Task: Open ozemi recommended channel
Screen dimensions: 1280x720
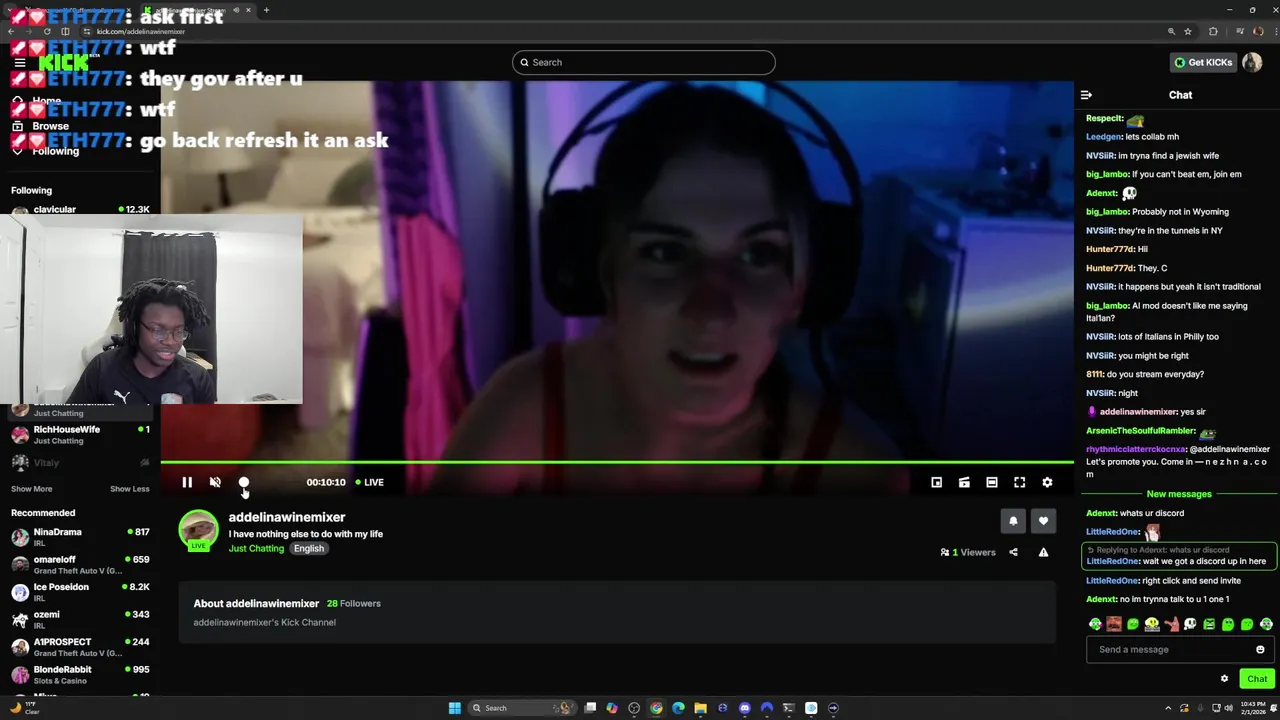Action: click(x=80, y=619)
